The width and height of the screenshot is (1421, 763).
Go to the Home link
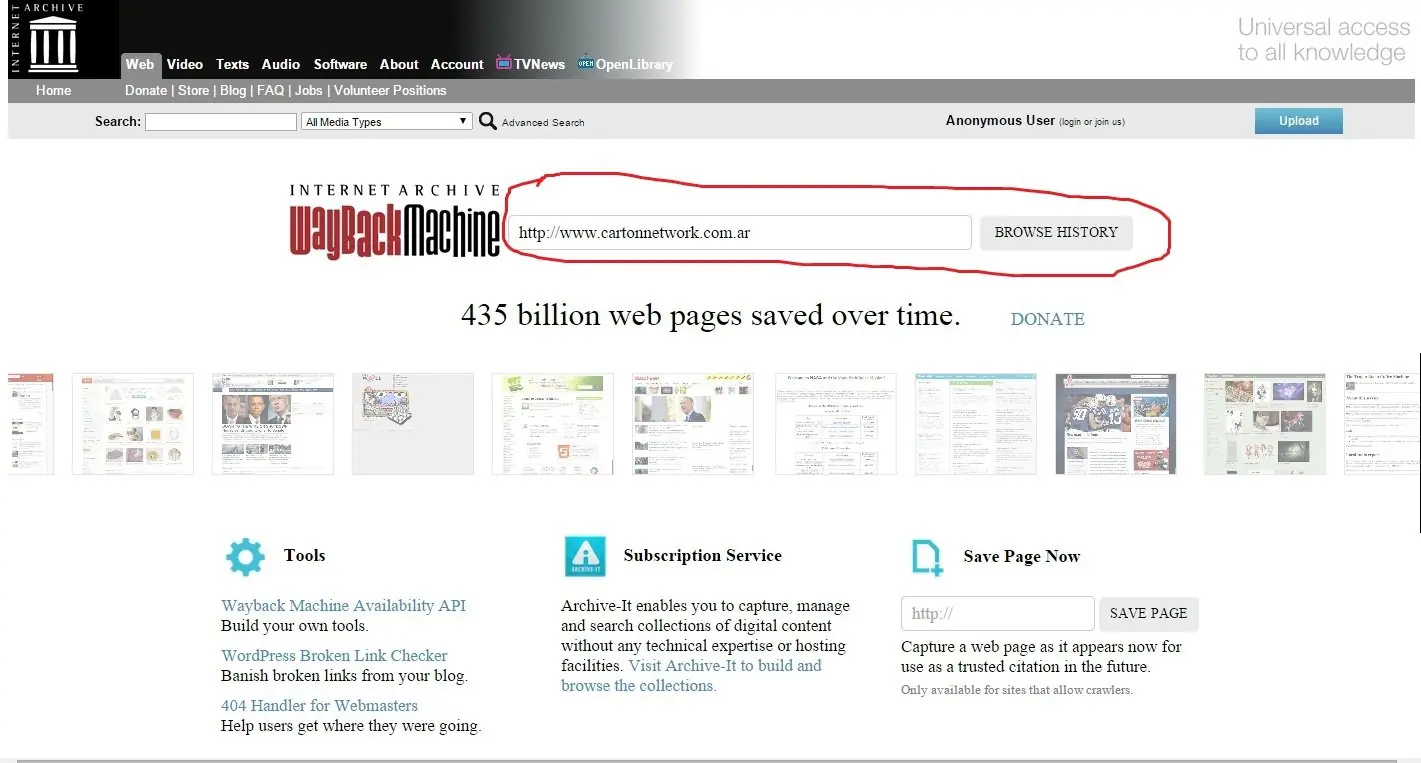pyautogui.click(x=54, y=90)
